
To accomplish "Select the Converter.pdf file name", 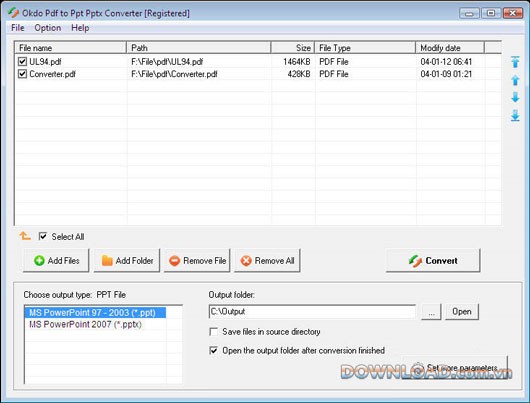I will [52, 74].
